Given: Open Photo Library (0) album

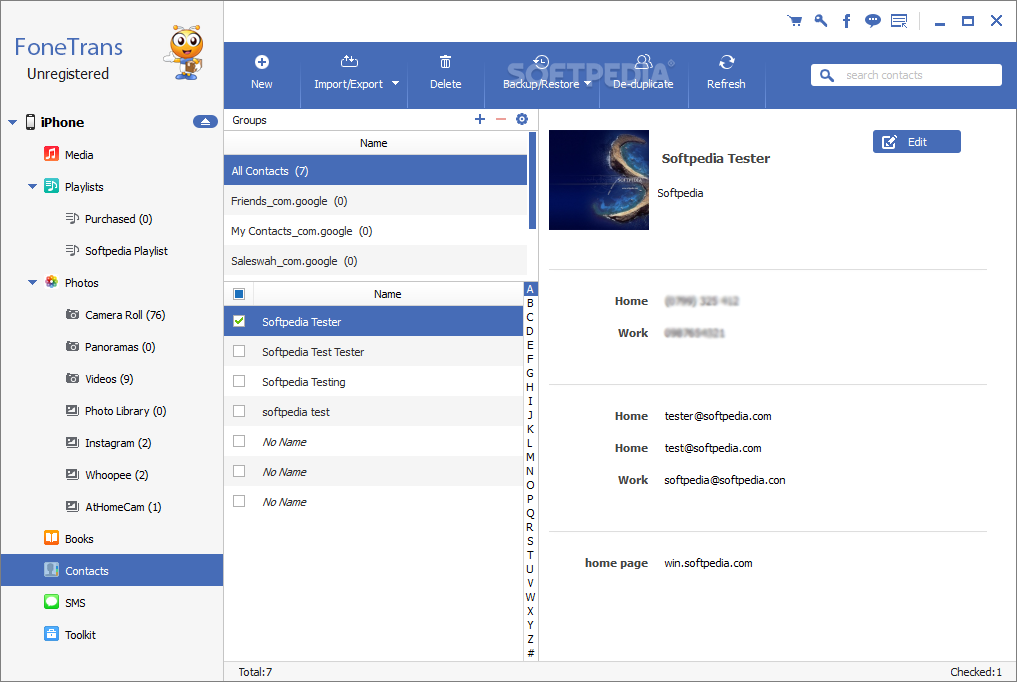Looking at the screenshot, I should (x=125, y=411).
